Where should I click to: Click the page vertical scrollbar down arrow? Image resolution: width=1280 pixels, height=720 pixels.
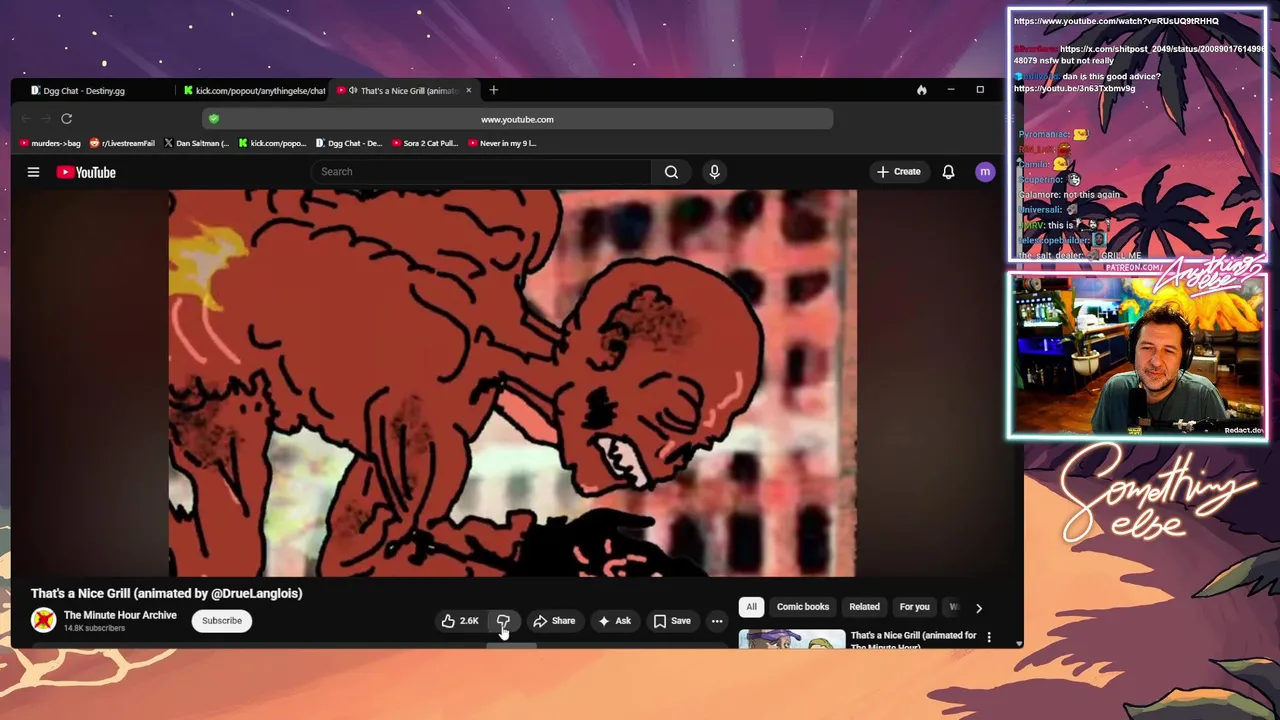tap(1019, 643)
